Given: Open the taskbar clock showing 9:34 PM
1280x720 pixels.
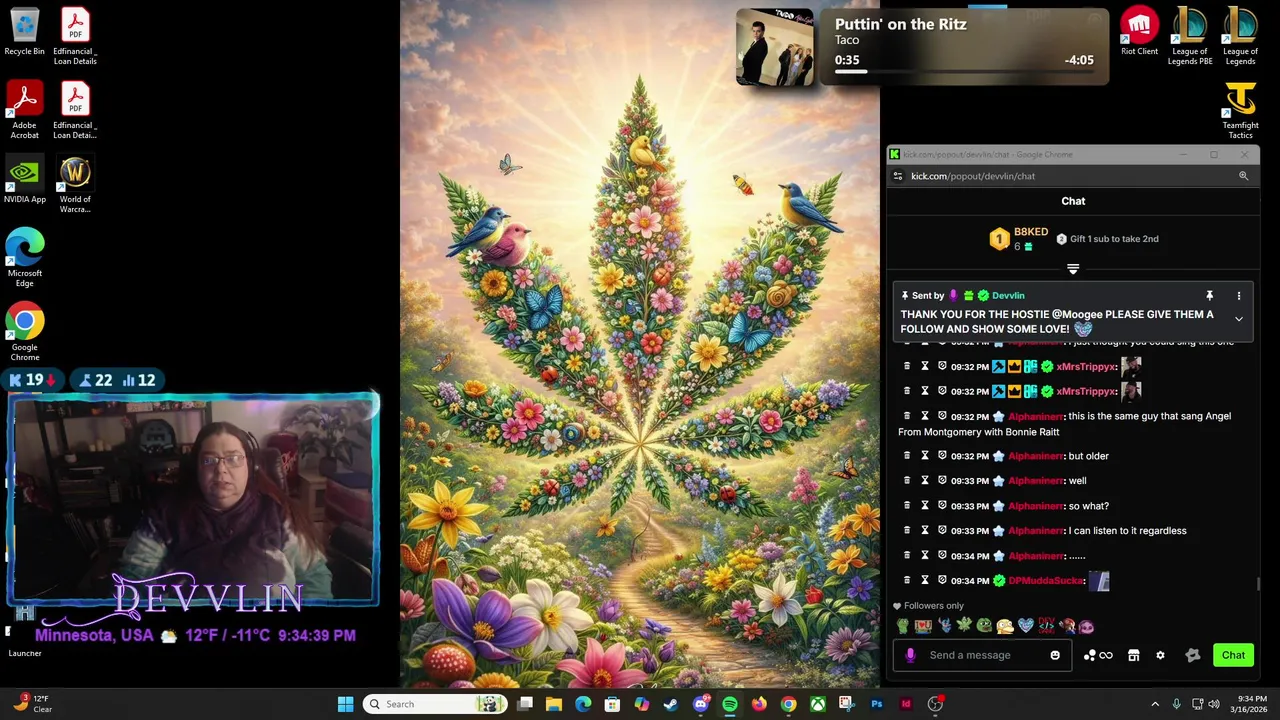Looking at the screenshot, I should 1248,704.
